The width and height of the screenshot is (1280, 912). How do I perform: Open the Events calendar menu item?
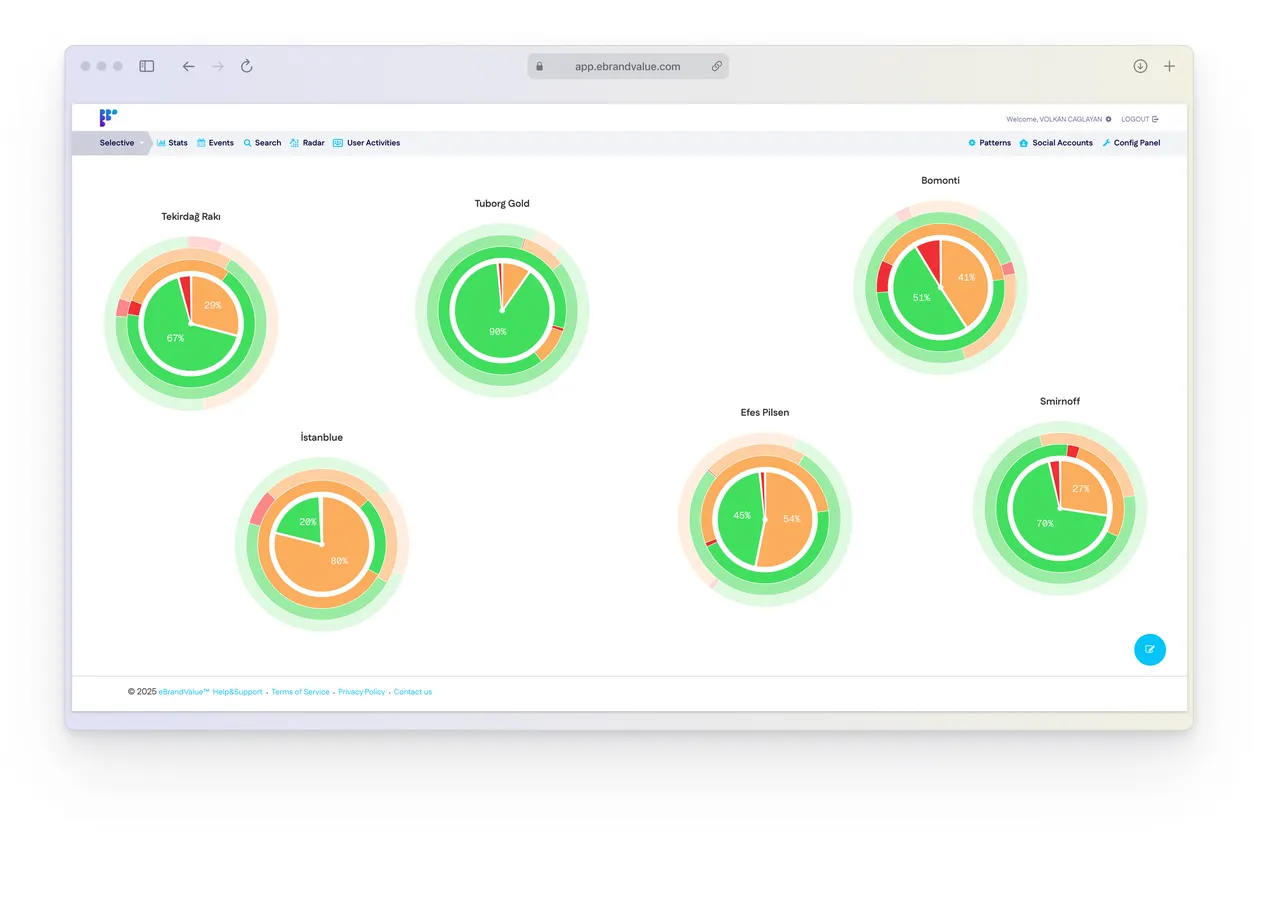click(215, 143)
